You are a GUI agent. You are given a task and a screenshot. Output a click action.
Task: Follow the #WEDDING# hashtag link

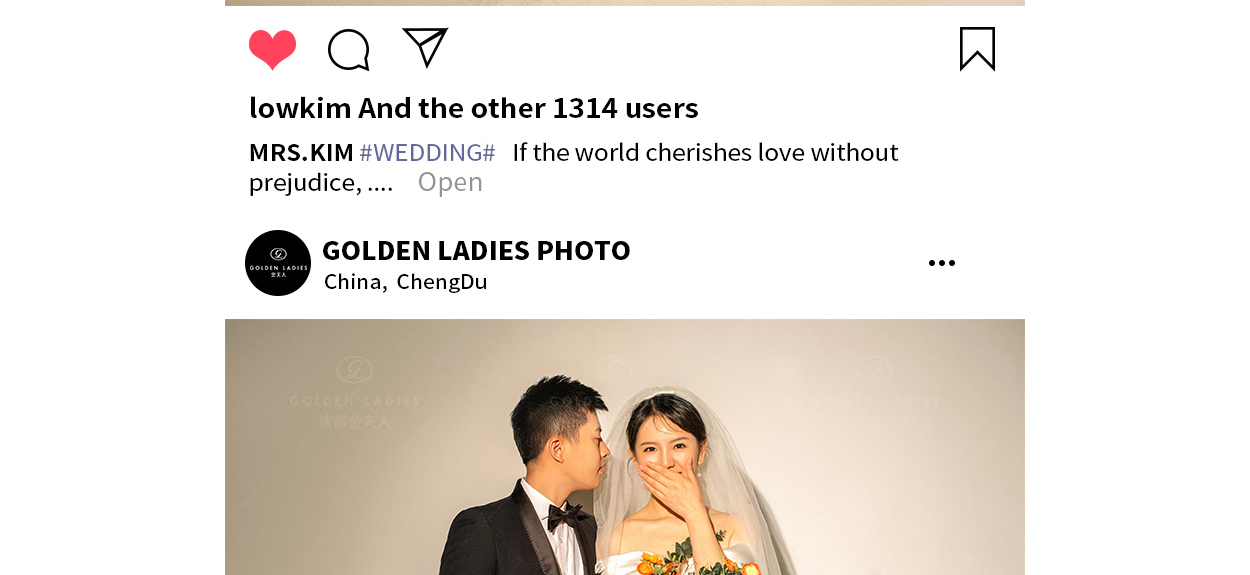[427, 153]
